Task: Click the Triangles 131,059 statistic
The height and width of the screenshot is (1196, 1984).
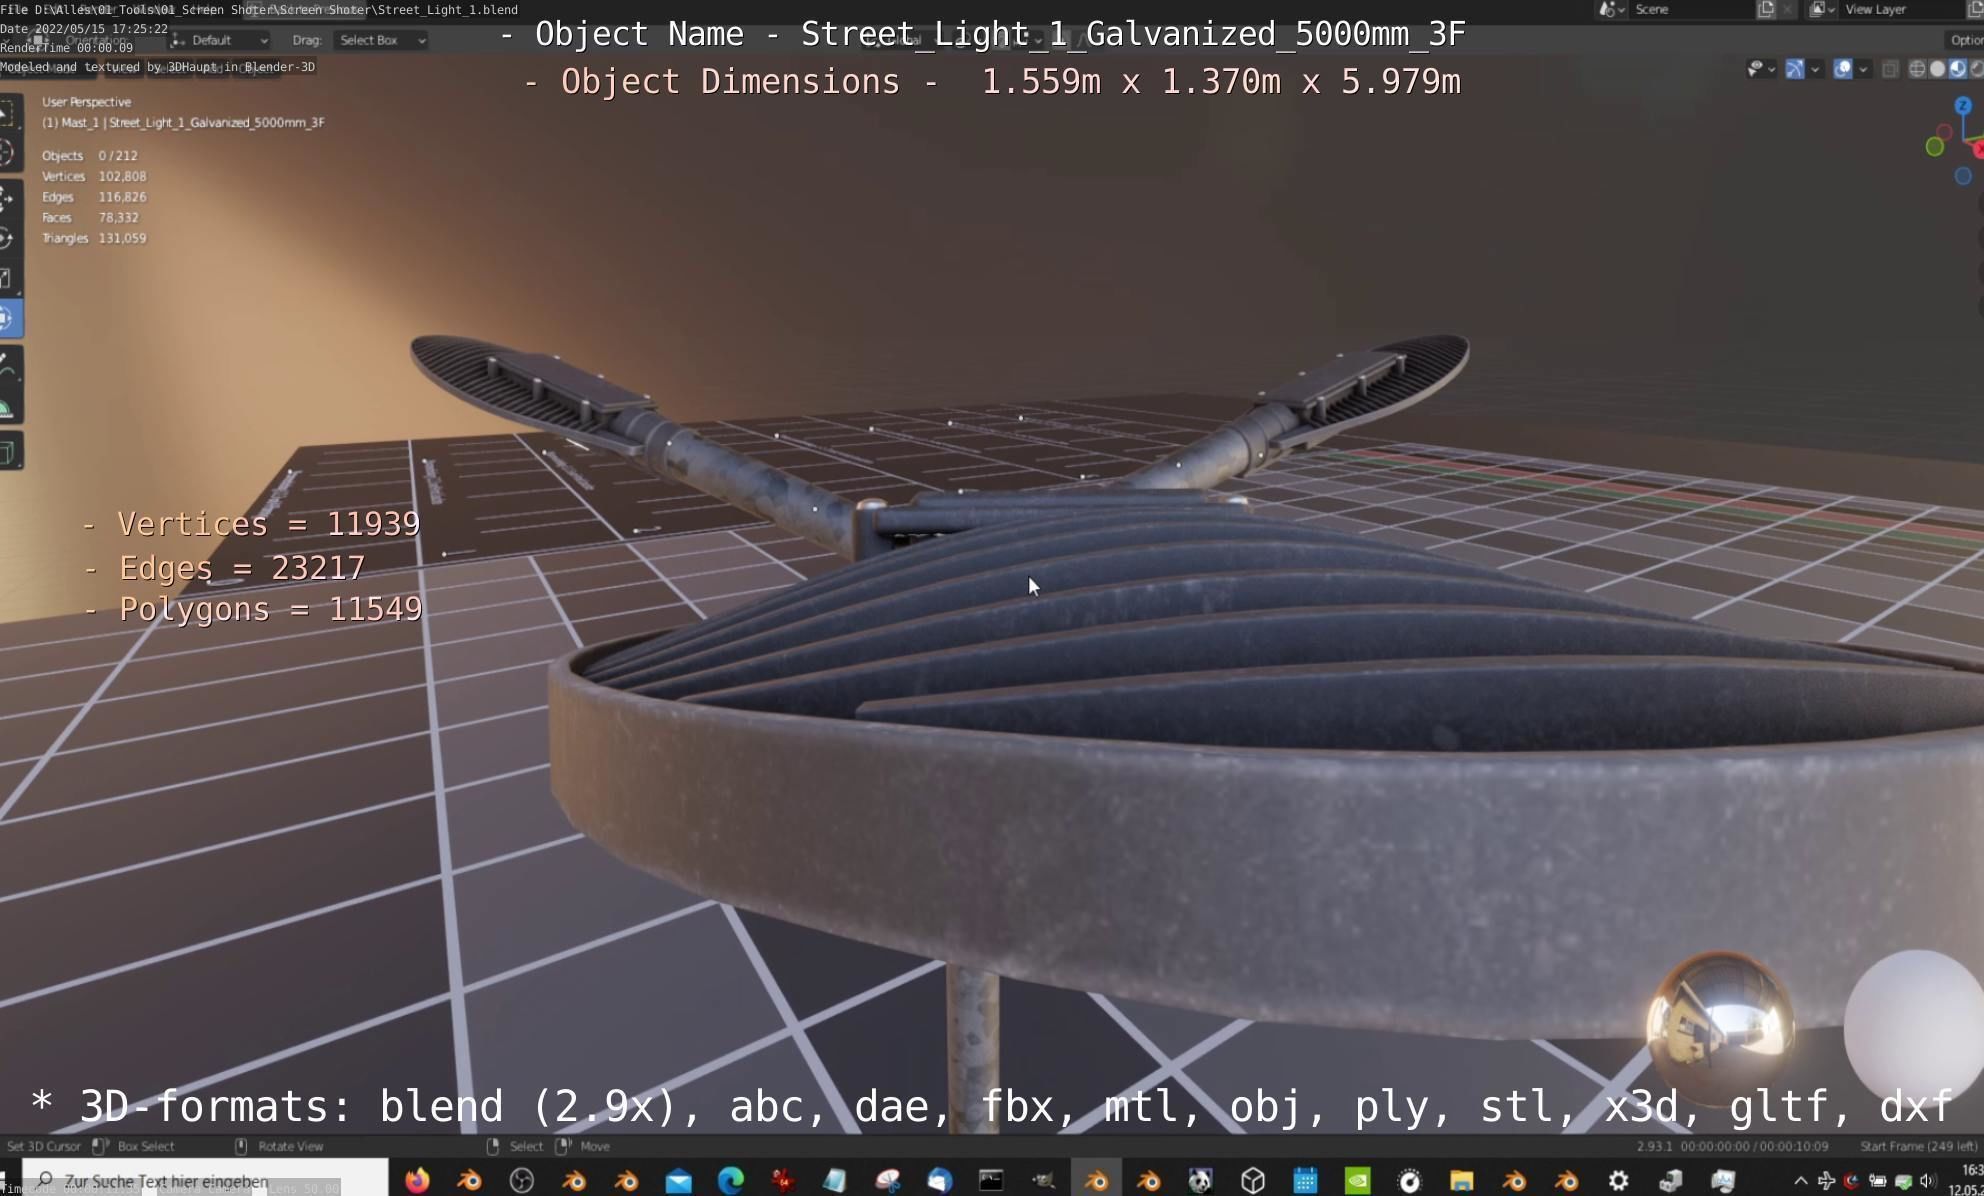Action: pyautogui.click(x=94, y=238)
